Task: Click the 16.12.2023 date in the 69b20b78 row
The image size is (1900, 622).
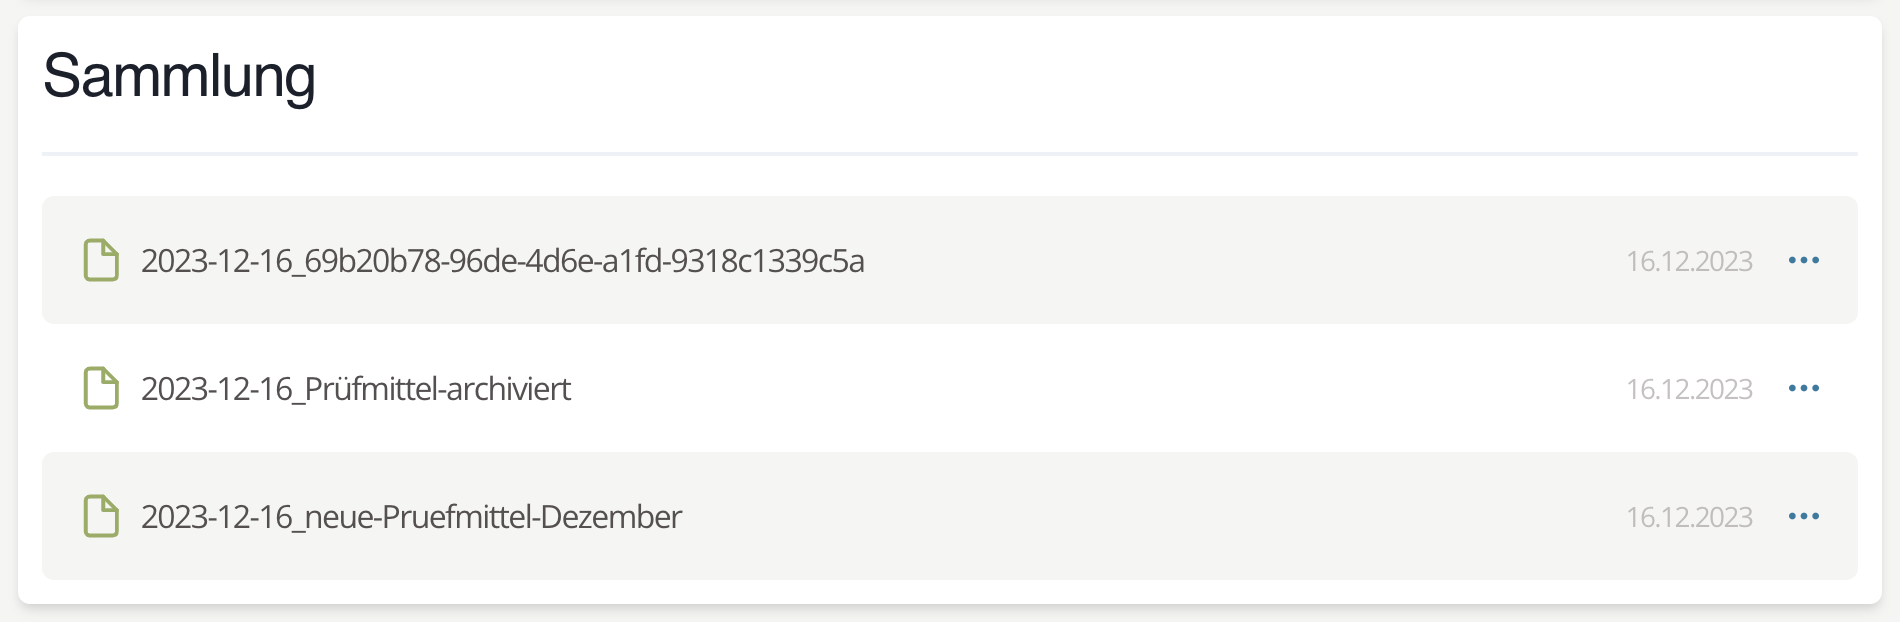Action: [1689, 261]
